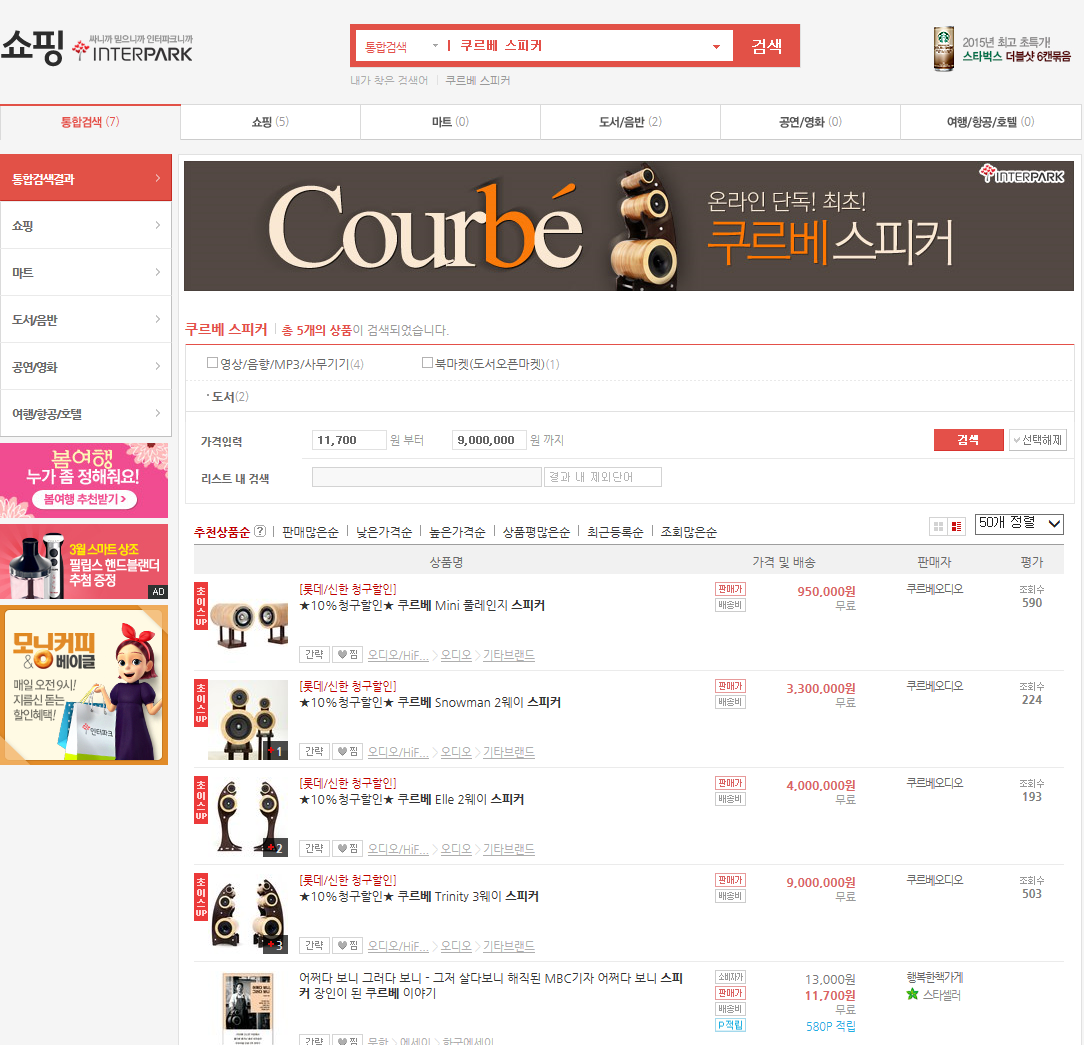Open the book thumbnail for 어쩌다 보니 그러다 보니
The width and height of the screenshot is (1084, 1045).
coord(248,1008)
